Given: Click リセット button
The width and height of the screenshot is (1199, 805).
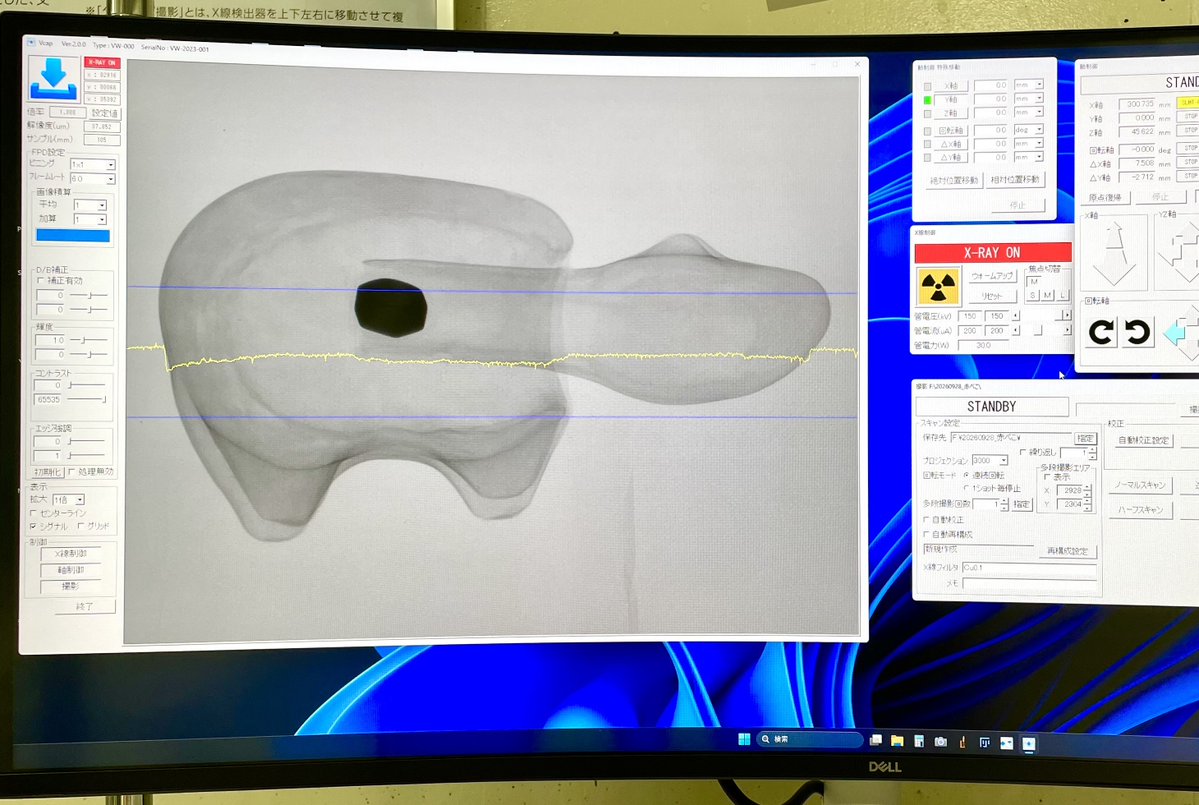Looking at the screenshot, I should [x=992, y=297].
